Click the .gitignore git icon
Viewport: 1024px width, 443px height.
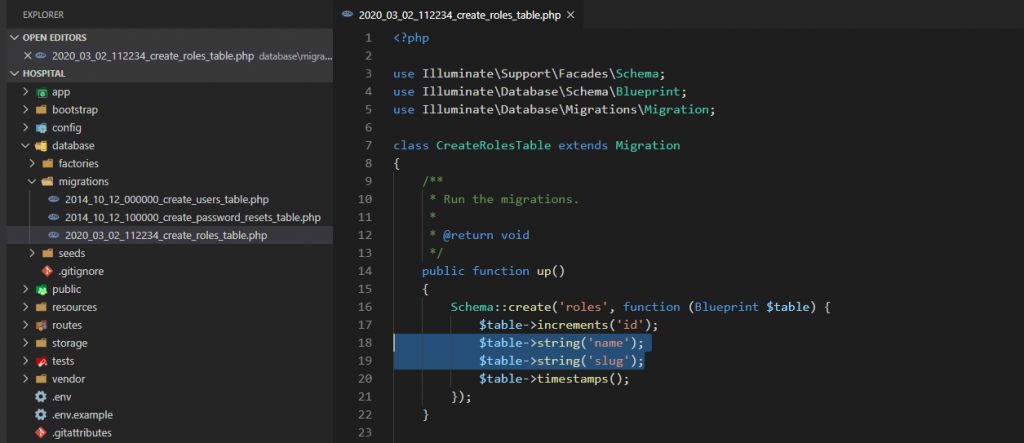tap(46, 271)
